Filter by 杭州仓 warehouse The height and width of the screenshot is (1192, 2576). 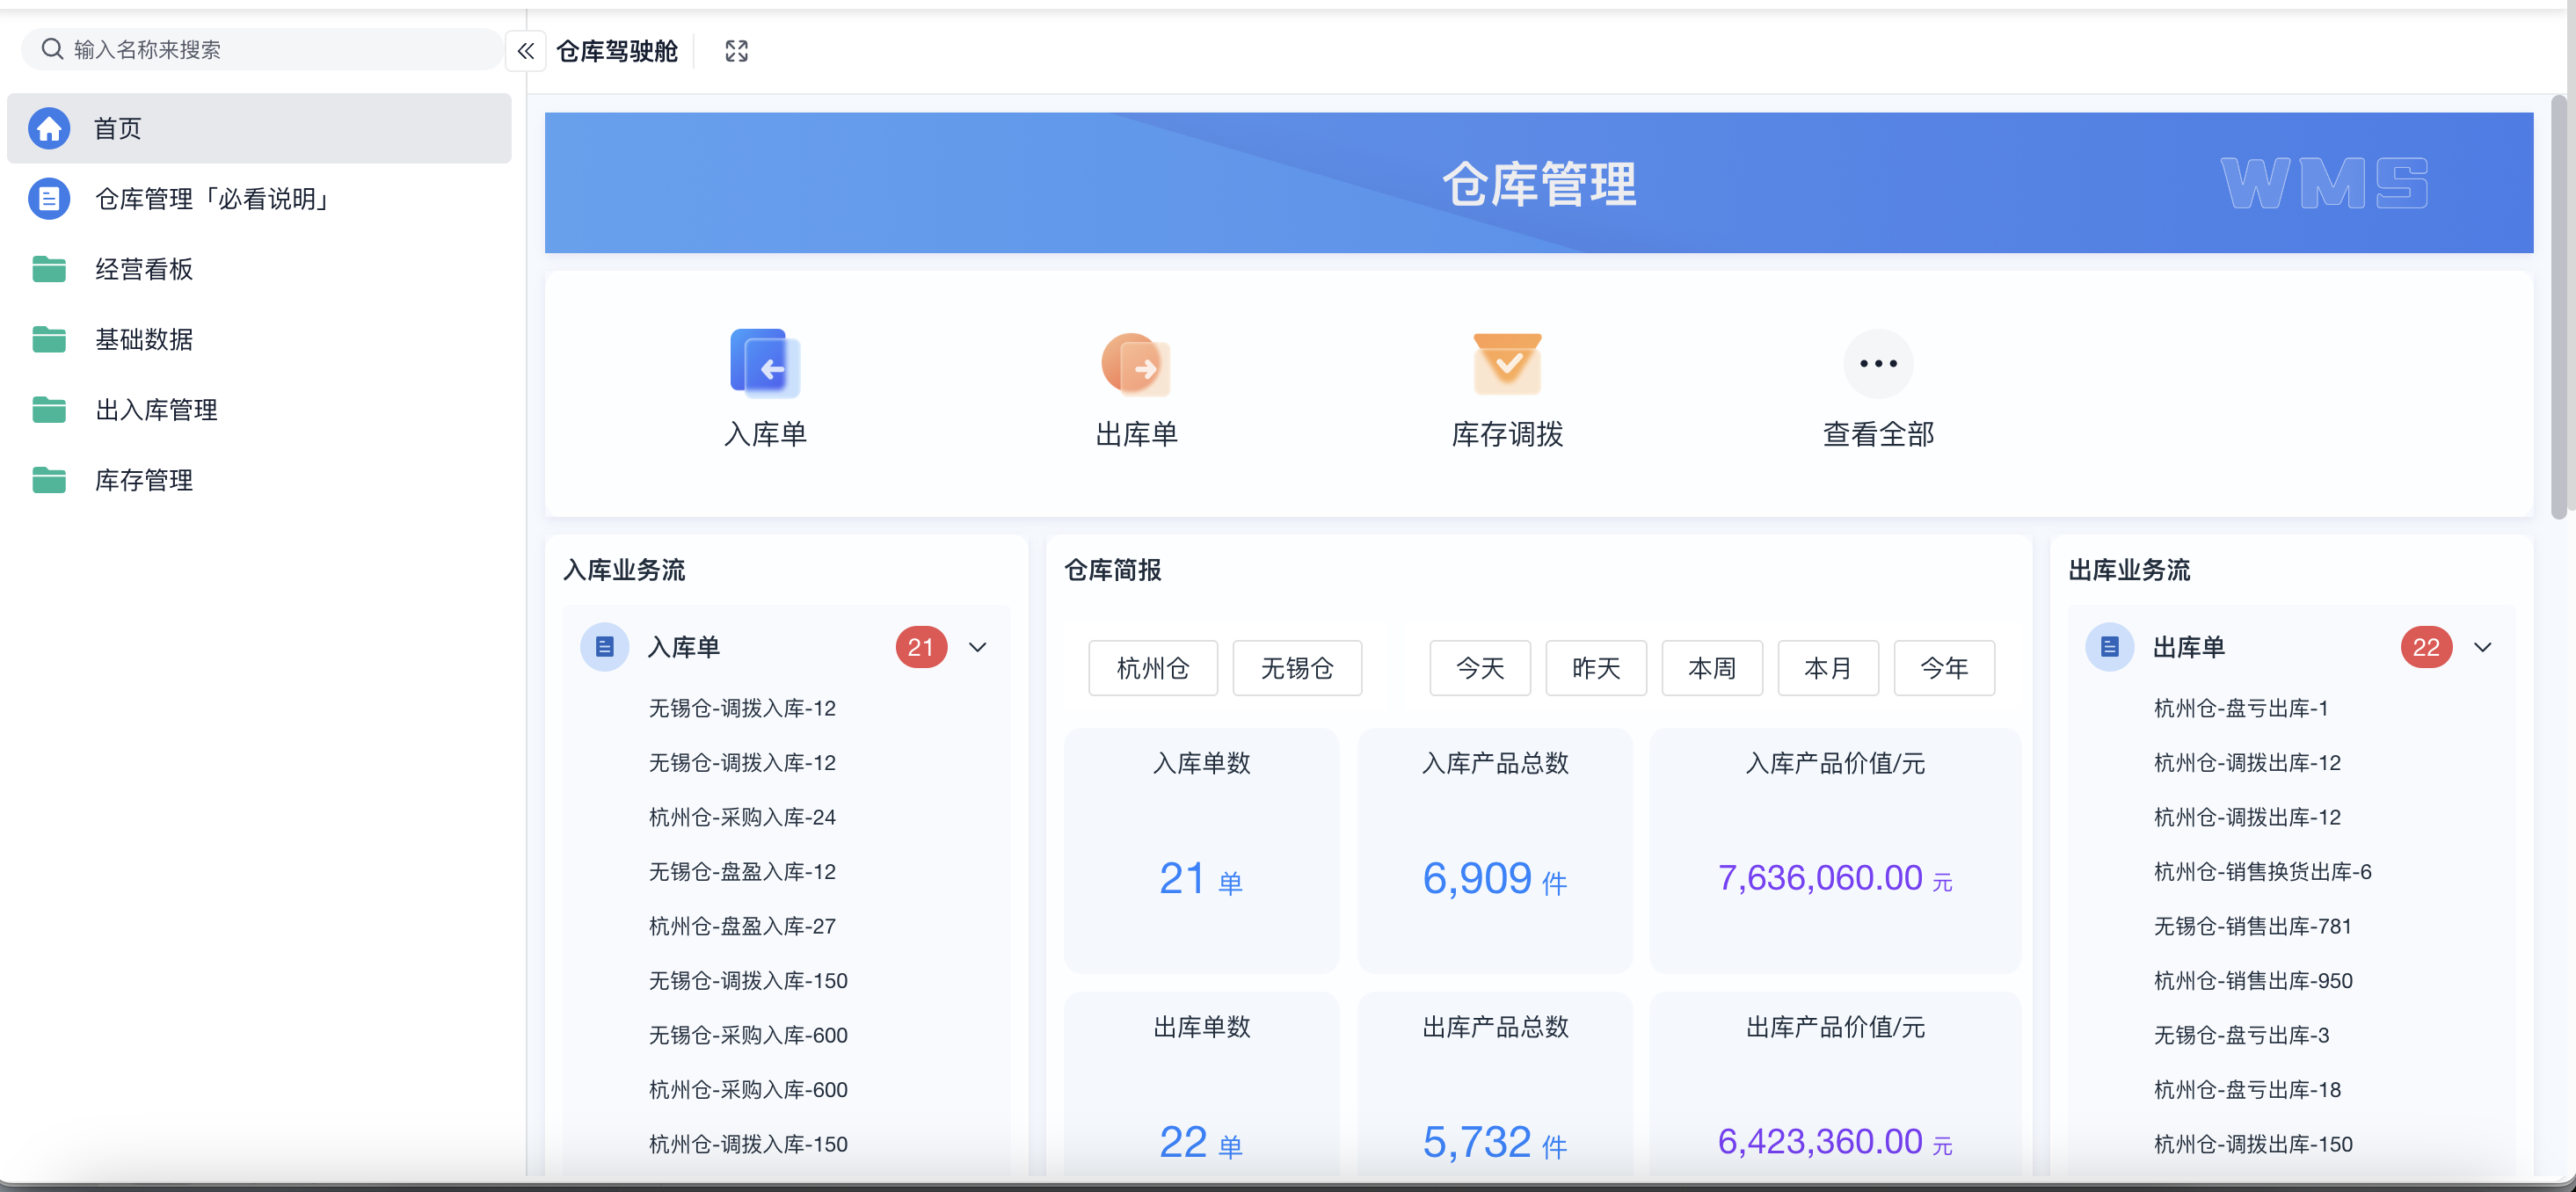pyautogui.click(x=1153, y=668)
